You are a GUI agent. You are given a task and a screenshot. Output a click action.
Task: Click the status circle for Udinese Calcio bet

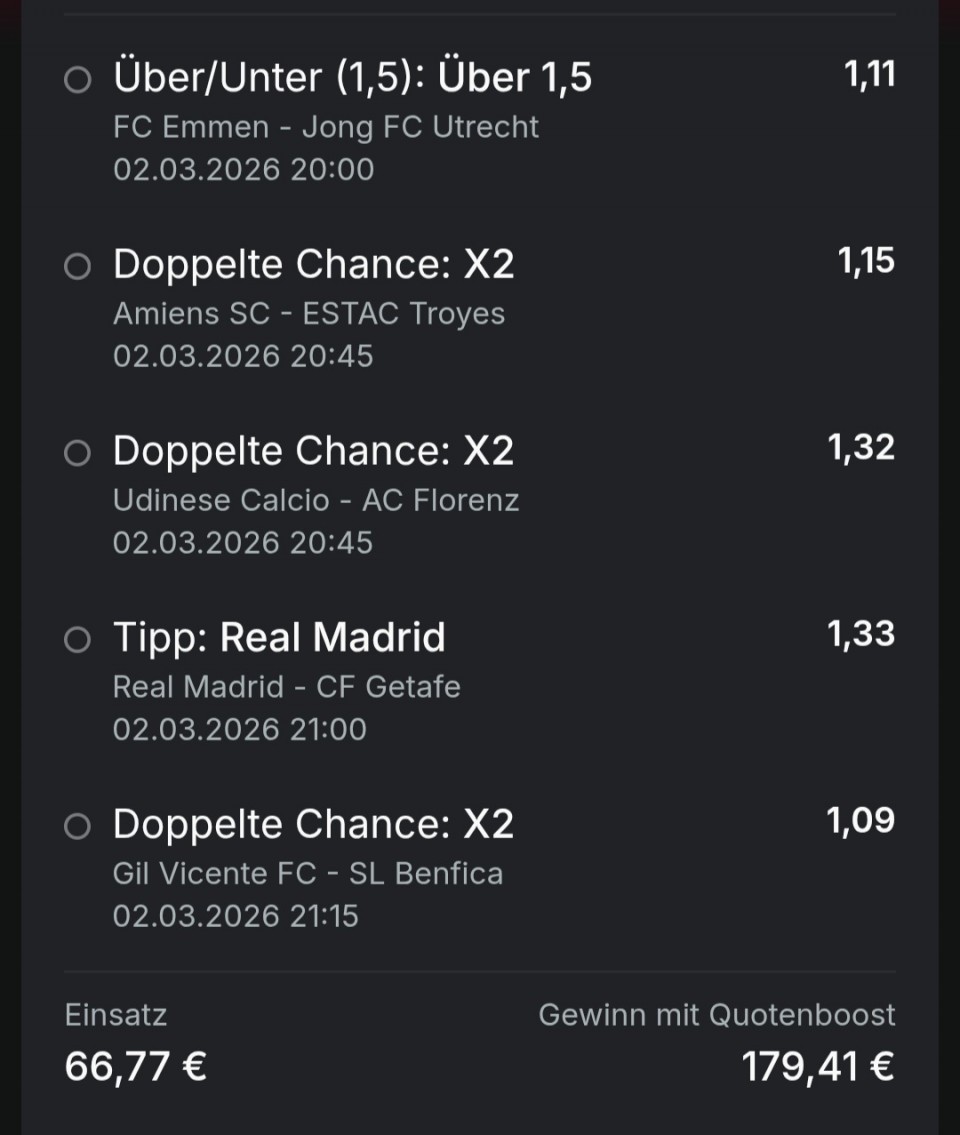(x=77, y=454)
